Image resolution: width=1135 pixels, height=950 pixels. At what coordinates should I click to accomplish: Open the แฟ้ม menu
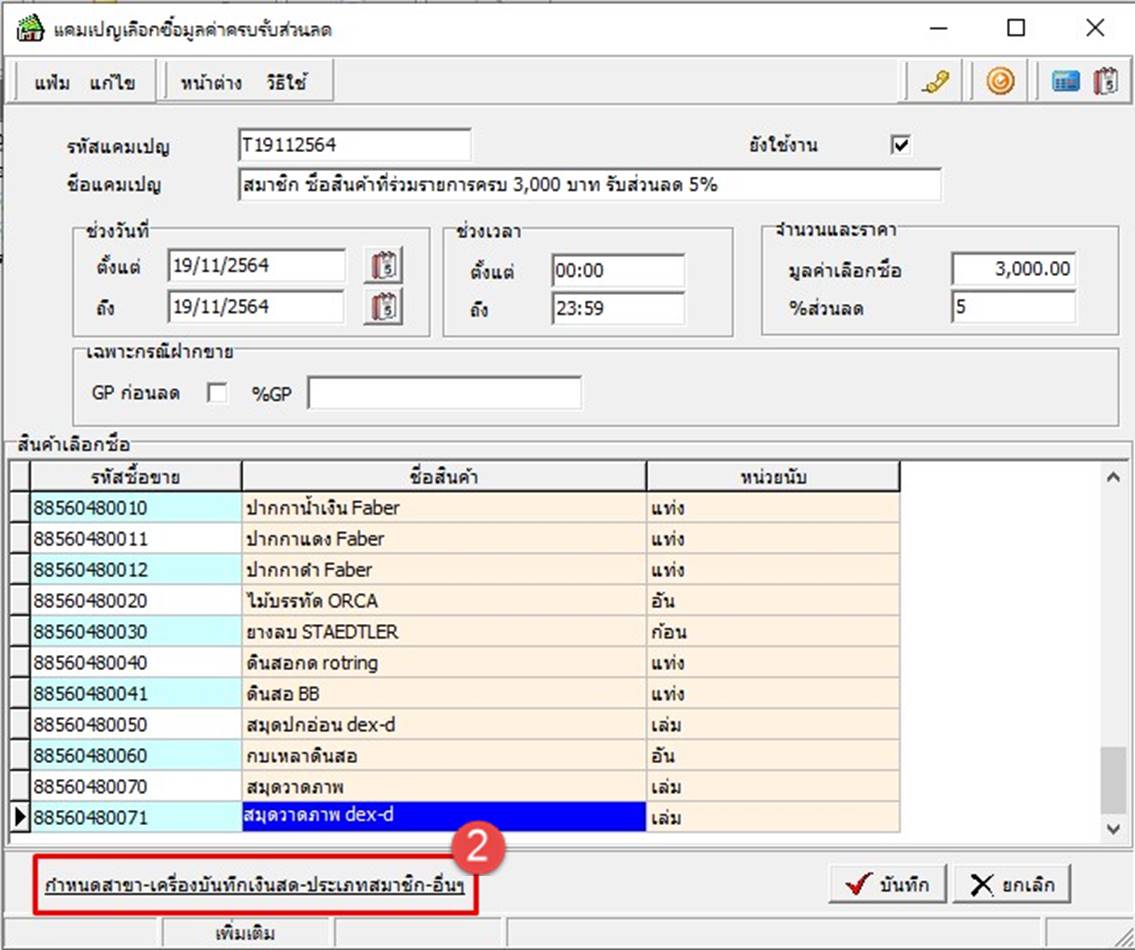tap(52, 83)
